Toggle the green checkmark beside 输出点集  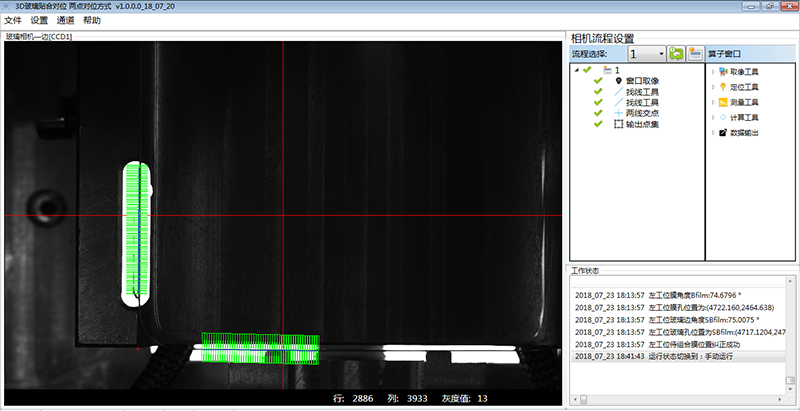(597, 124)
